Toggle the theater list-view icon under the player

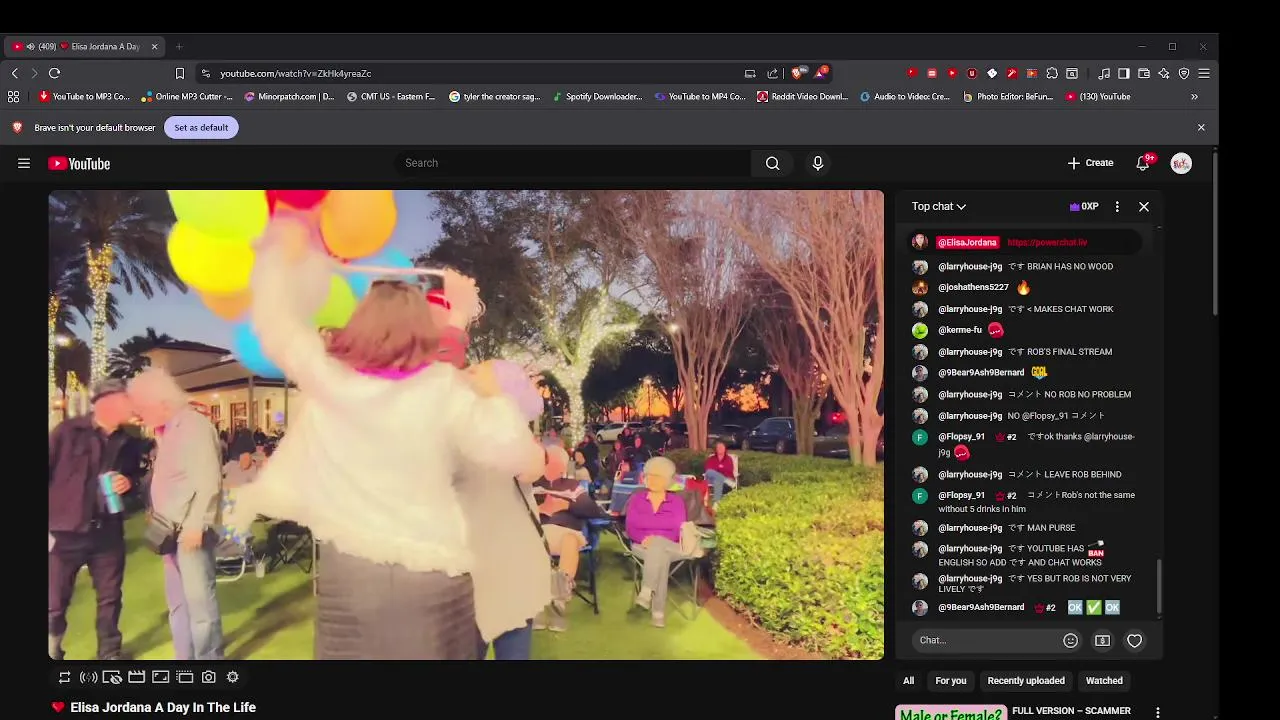[185, 677]
